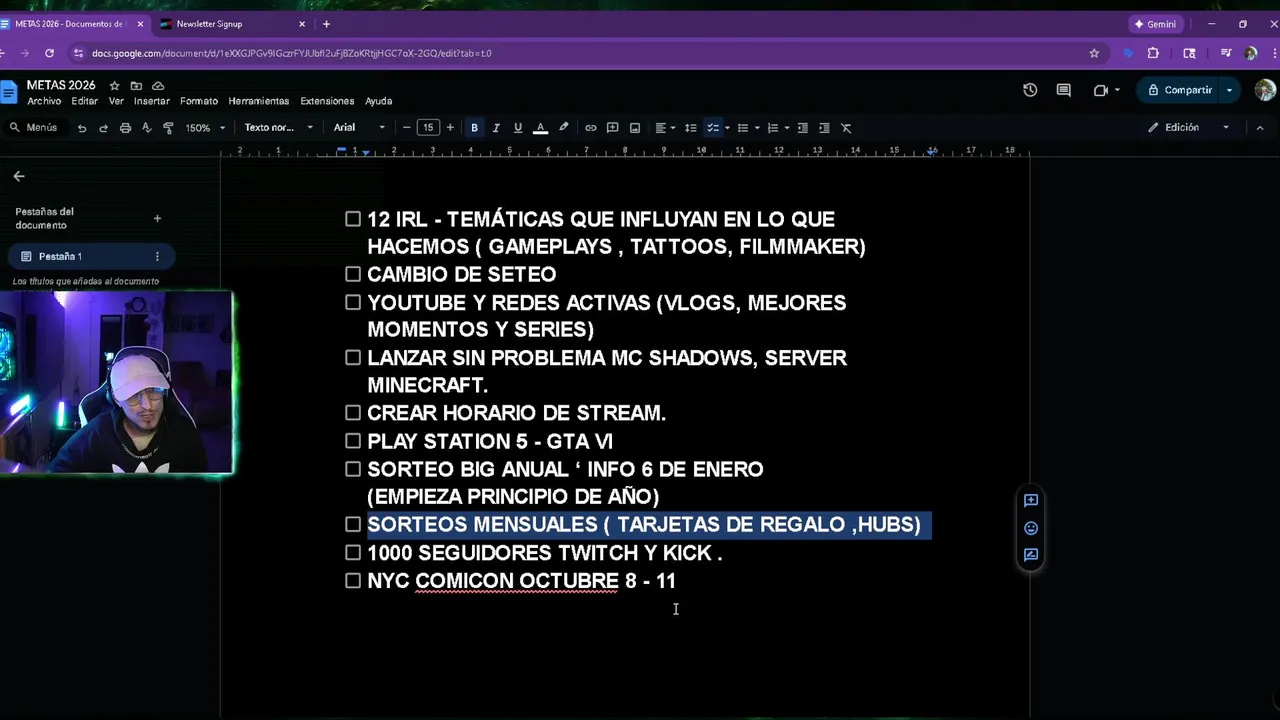Open the Archivo menu
The image size is (1280, 720).
pyautogui.click(x=45, y=101)
